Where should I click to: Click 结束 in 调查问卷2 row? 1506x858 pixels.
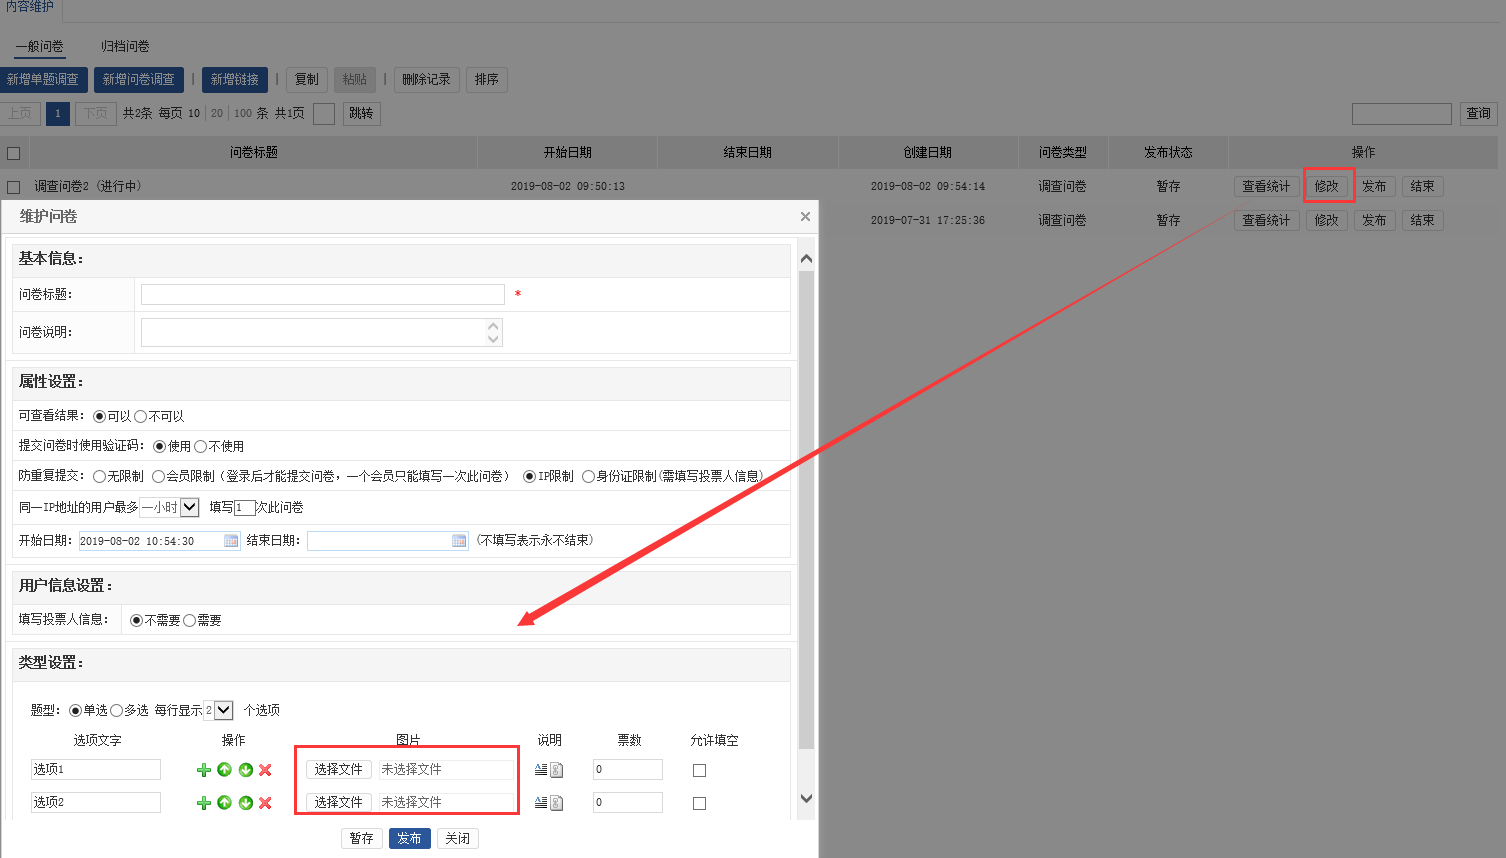point(1422,186)
